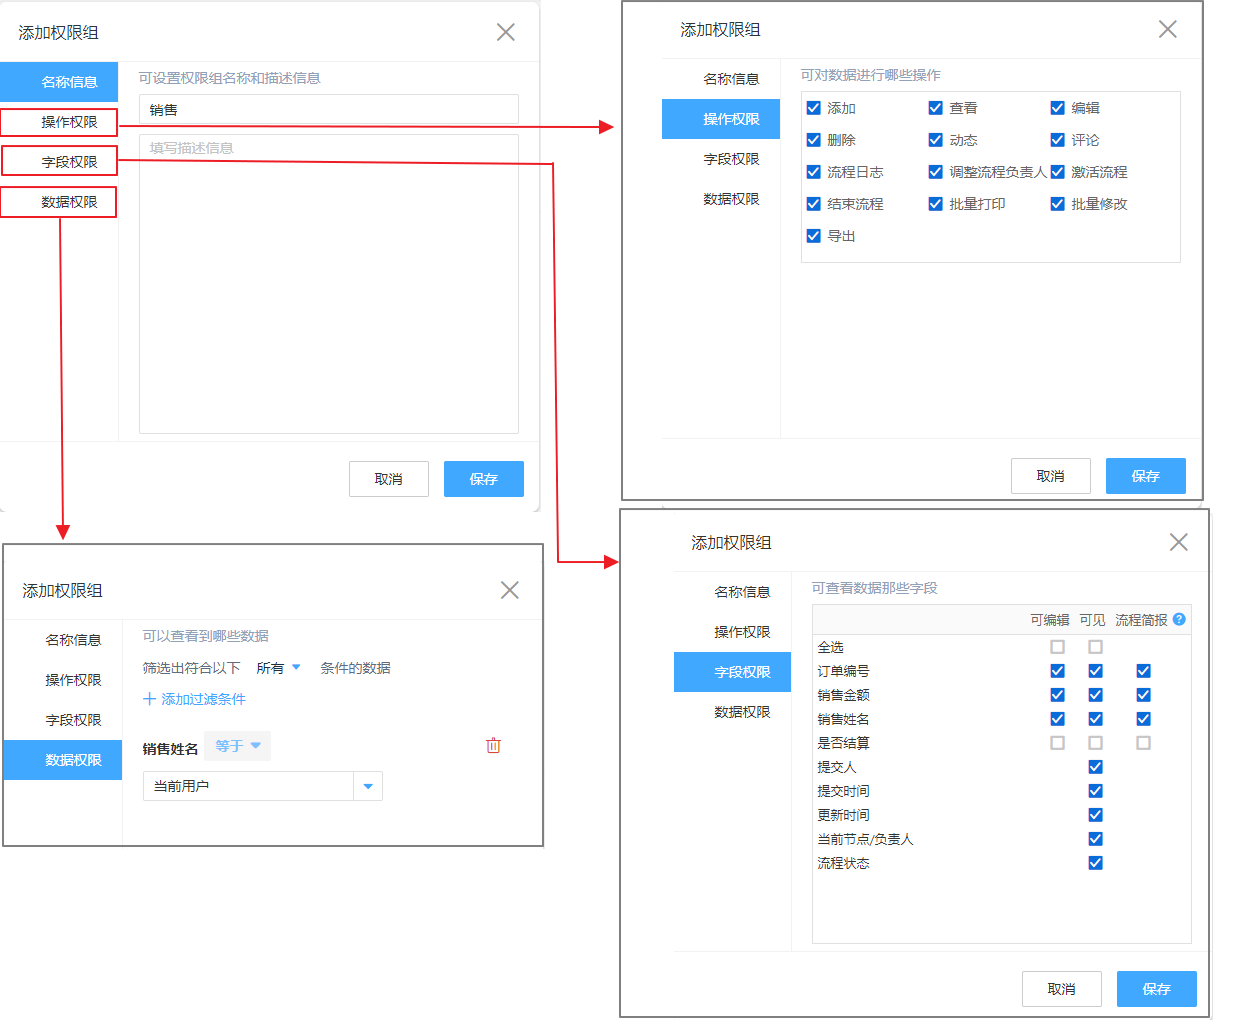Close the dialog showing the data filter conditions

pyautogui.click(x=510, y=590)
